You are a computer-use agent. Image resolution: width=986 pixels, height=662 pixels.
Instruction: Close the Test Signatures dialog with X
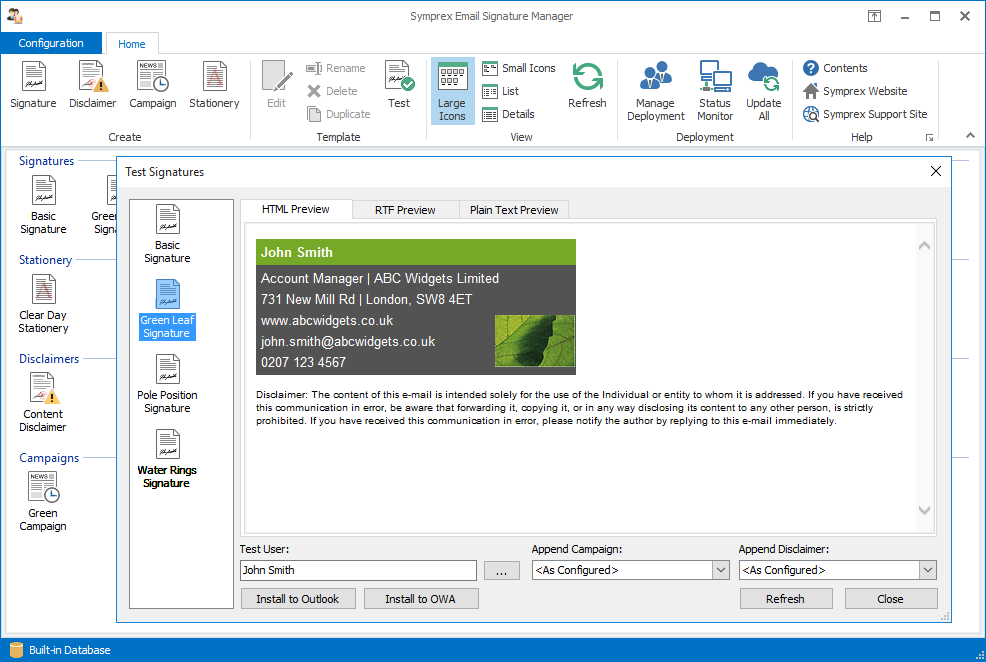936,171
